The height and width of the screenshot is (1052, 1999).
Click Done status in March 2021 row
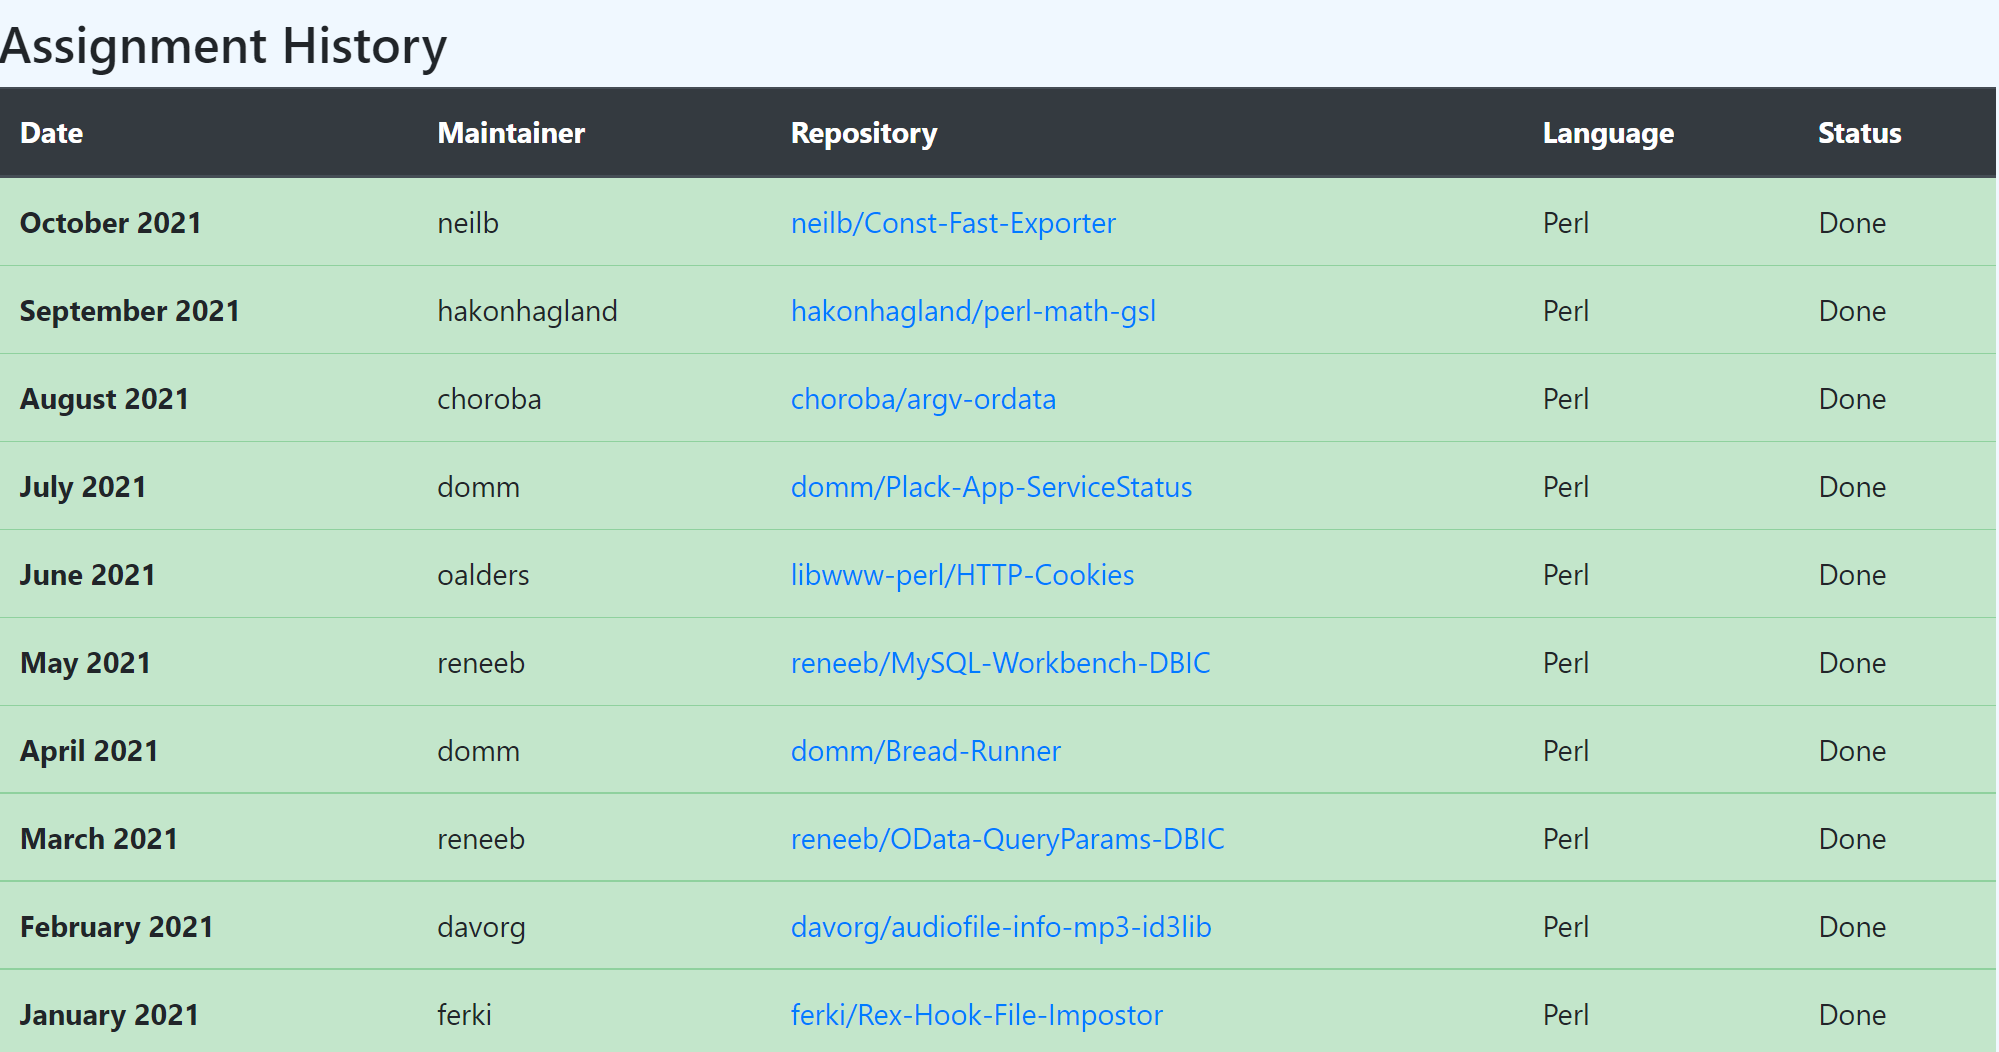(1852, 839)
